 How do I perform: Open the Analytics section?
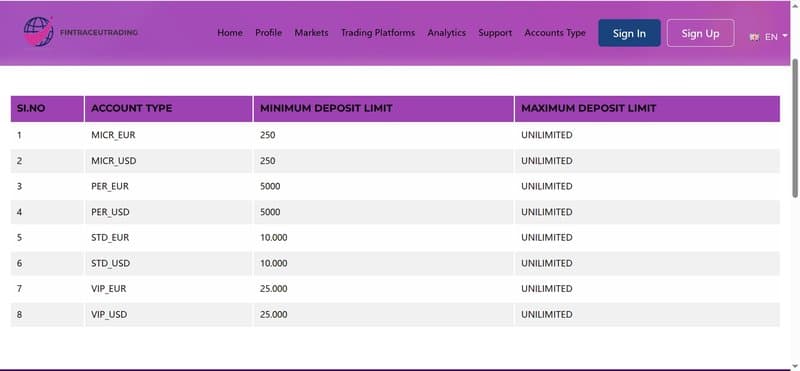(446, 33)
